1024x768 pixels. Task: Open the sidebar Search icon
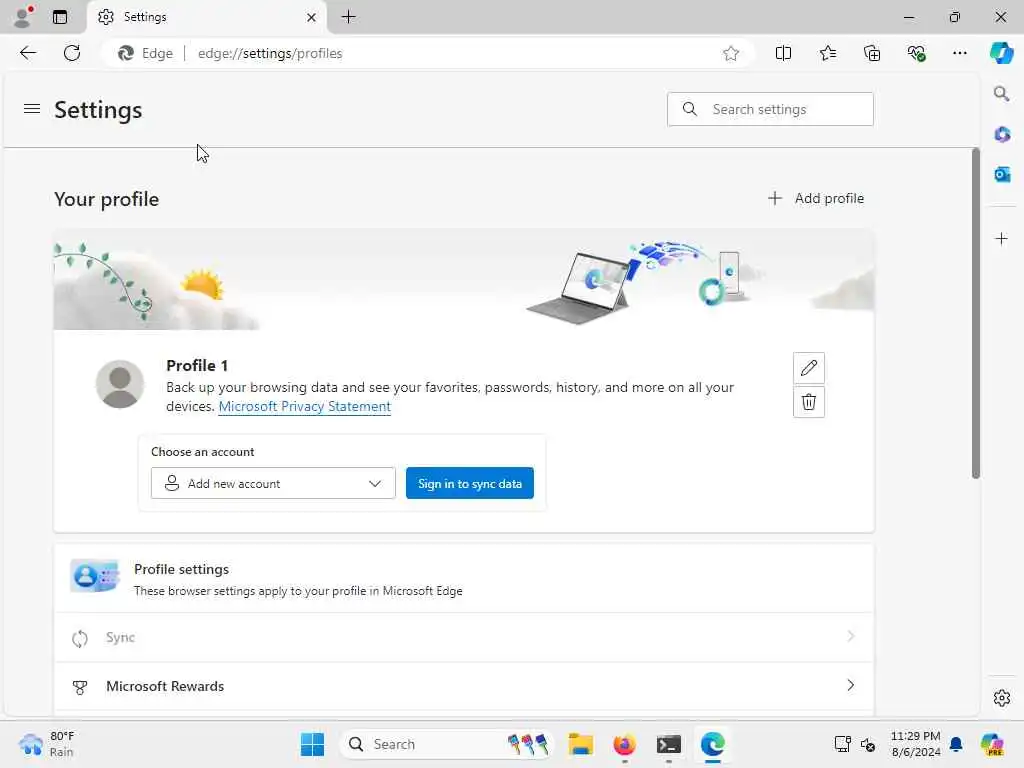tap(1001, 93)
